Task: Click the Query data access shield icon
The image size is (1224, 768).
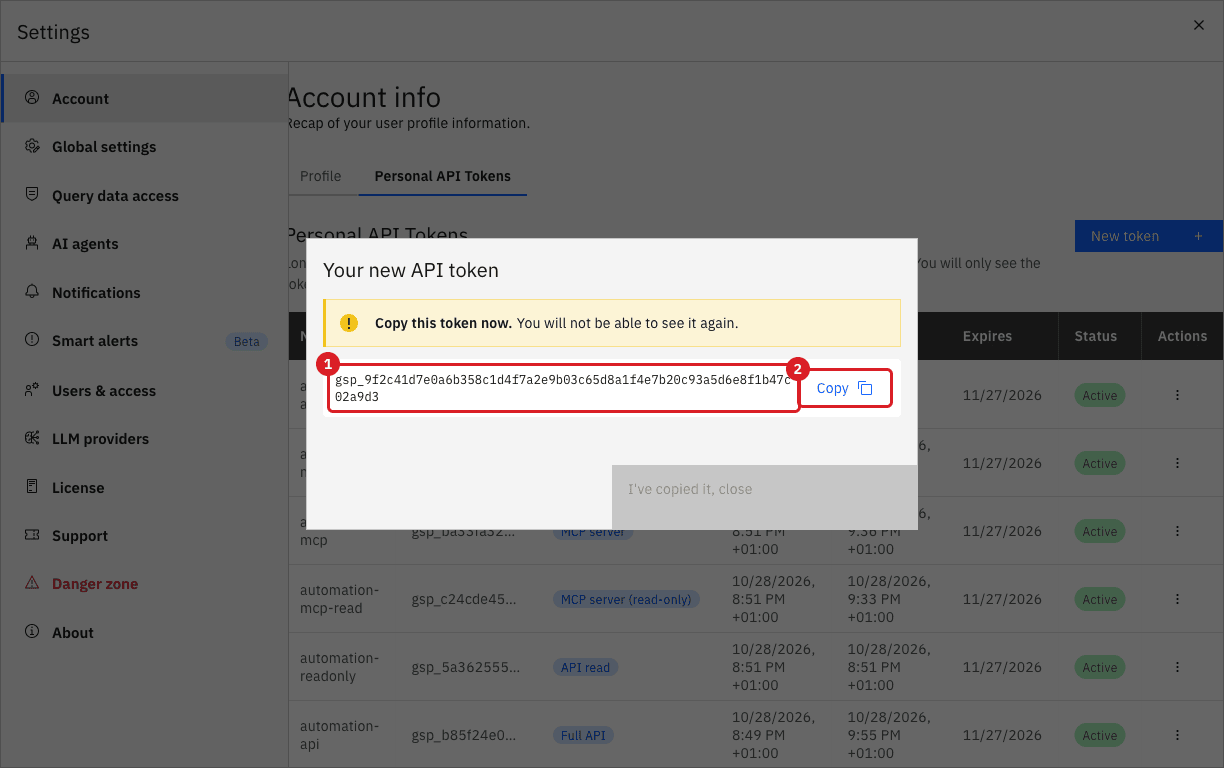Action: coord(32,195)
